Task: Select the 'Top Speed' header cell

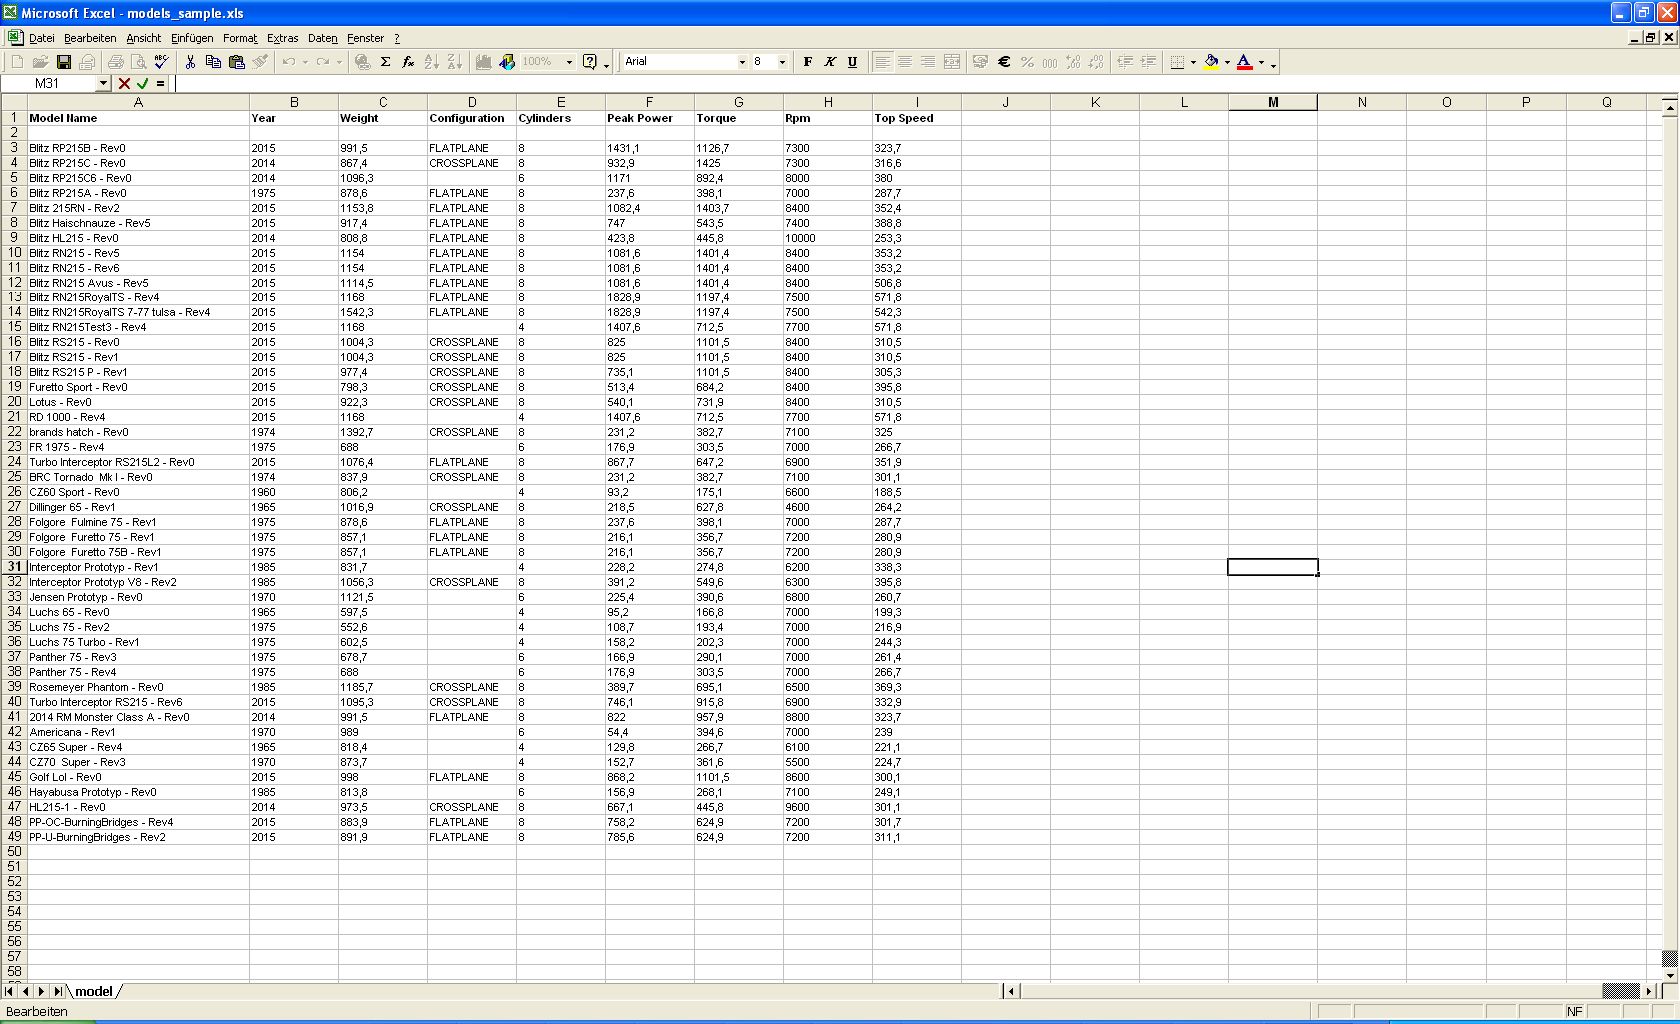Action: click(x=916, y=118)
